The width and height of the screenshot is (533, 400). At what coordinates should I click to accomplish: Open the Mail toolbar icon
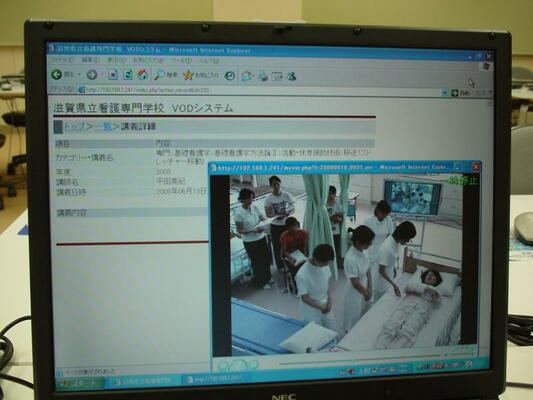click(247, 76)
